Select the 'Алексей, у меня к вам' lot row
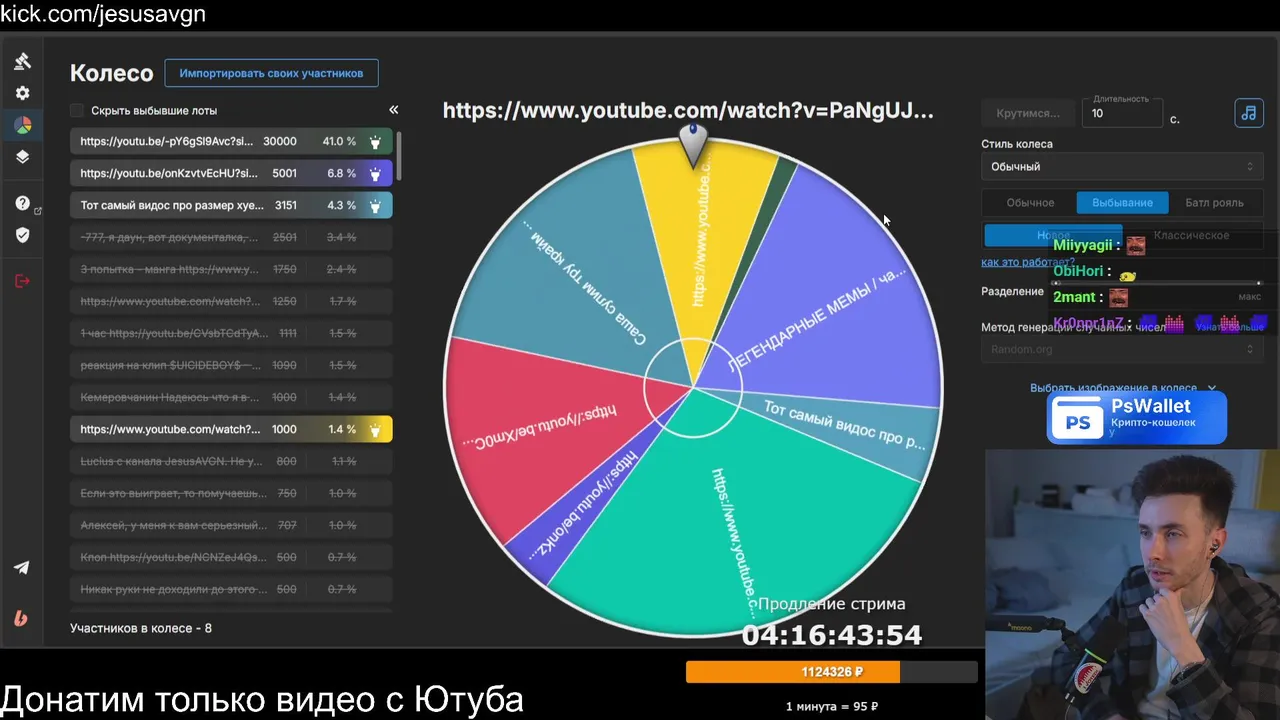Screen dimensions: 1280x720 tap(231, 526)
